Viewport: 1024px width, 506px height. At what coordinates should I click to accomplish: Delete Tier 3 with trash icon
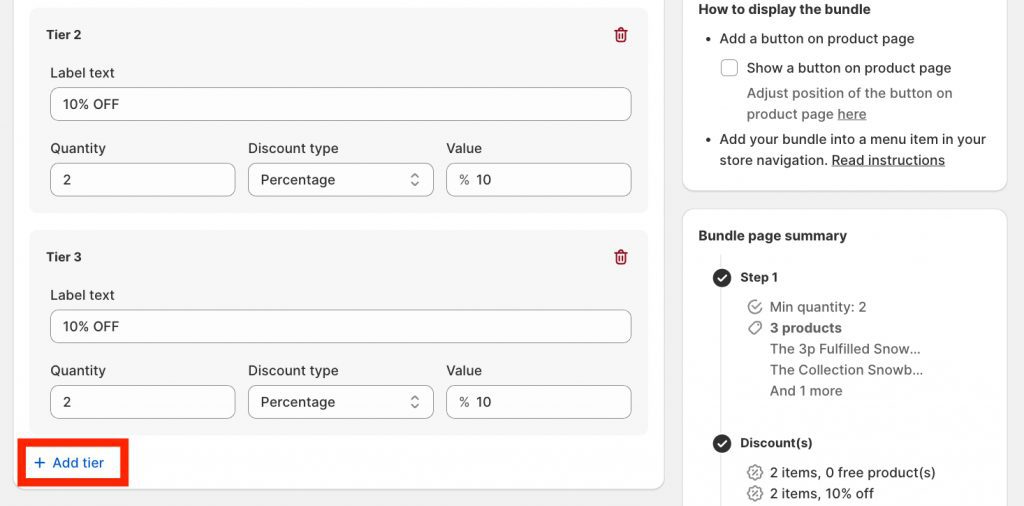(x=621, y=257)
